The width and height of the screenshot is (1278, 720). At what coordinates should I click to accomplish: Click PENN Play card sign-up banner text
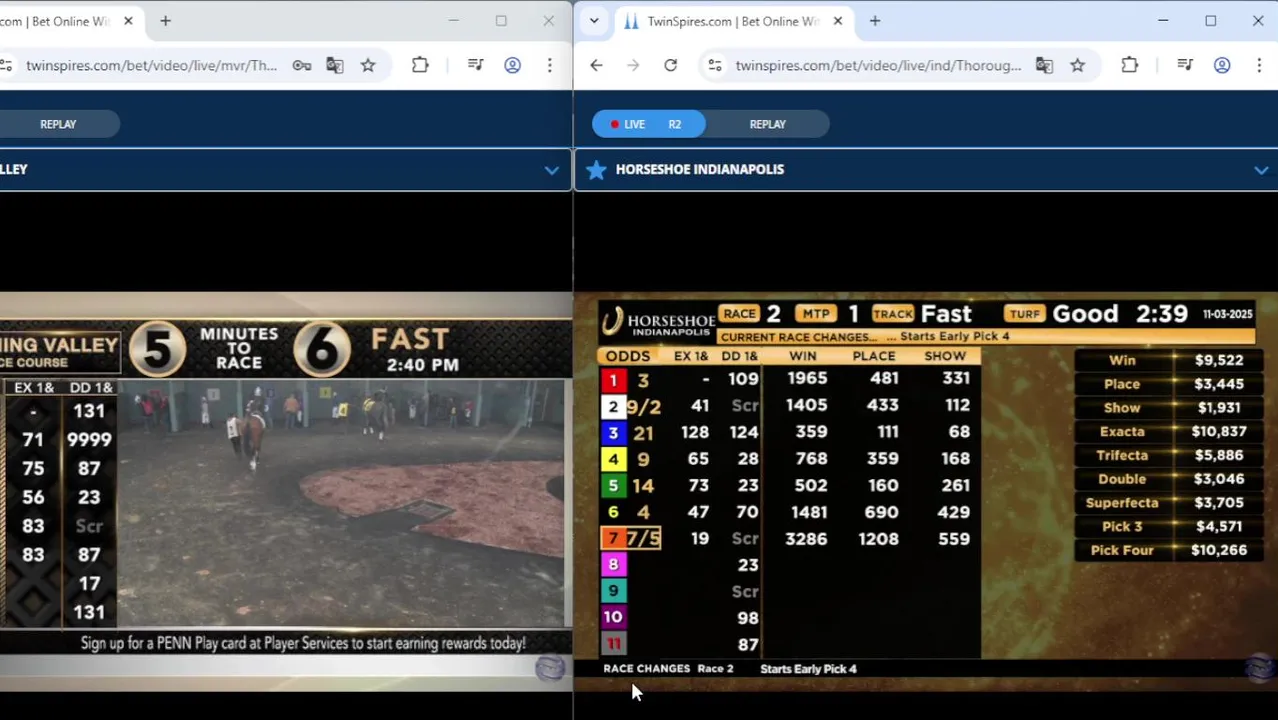[303, 643]
